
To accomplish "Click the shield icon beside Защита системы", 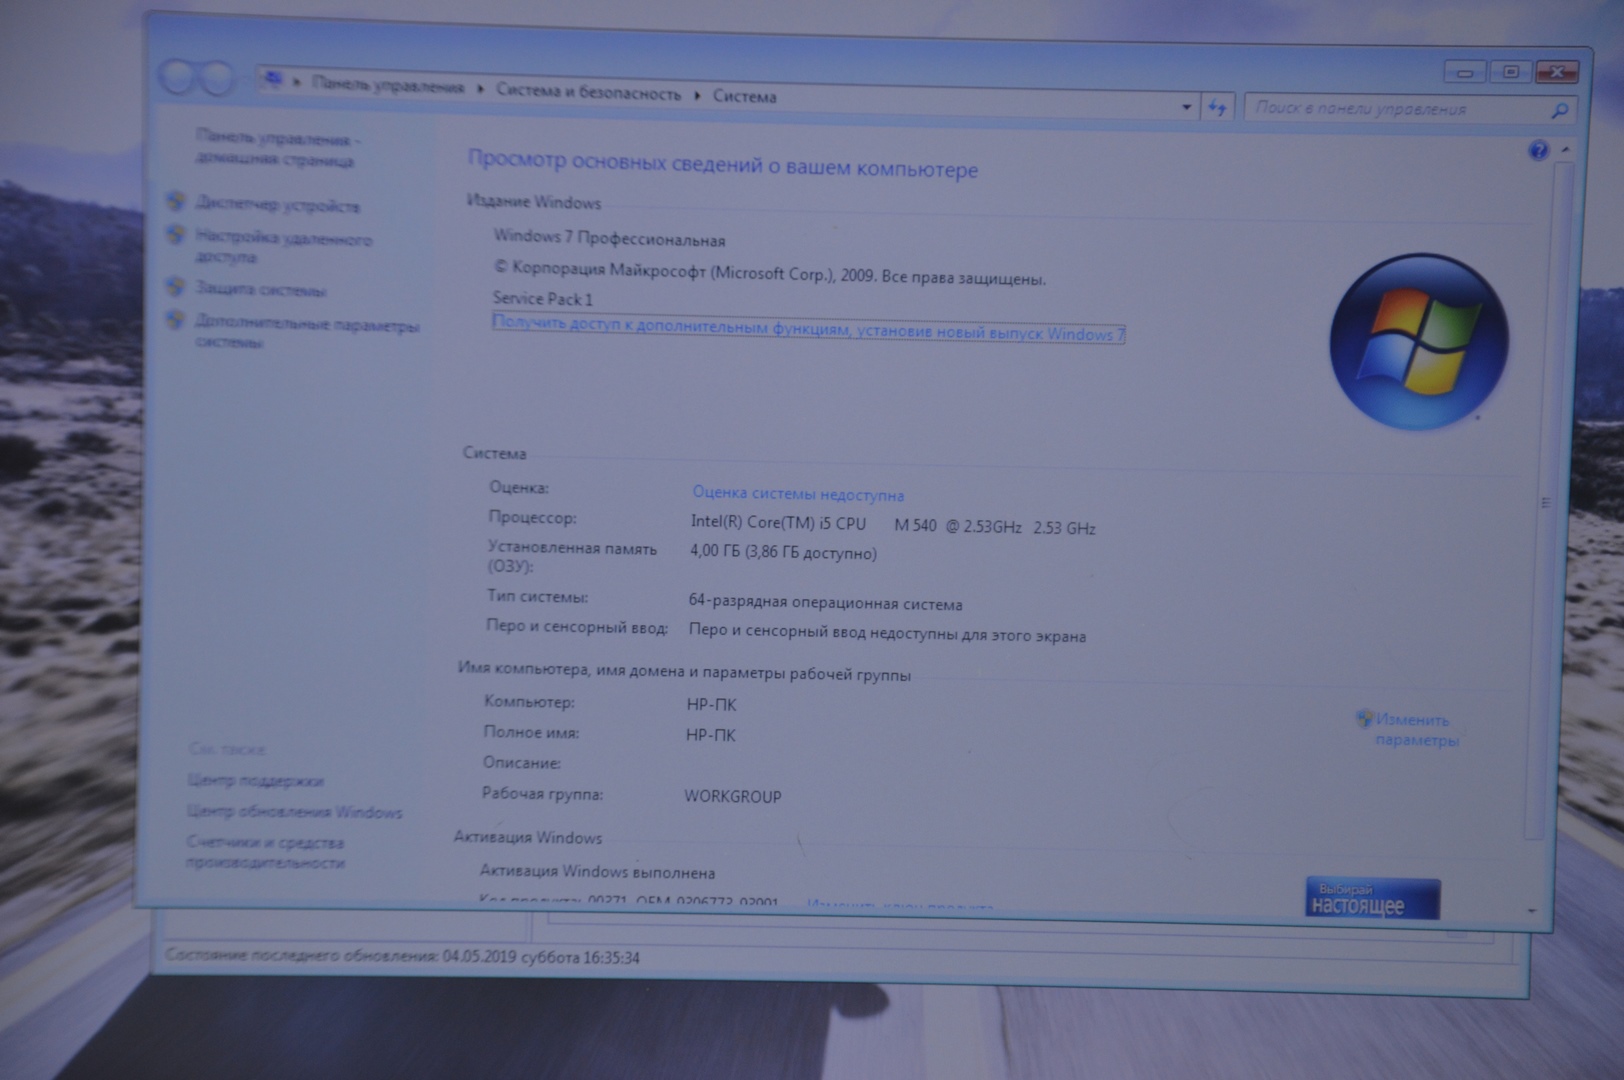I will click(176, 287).
